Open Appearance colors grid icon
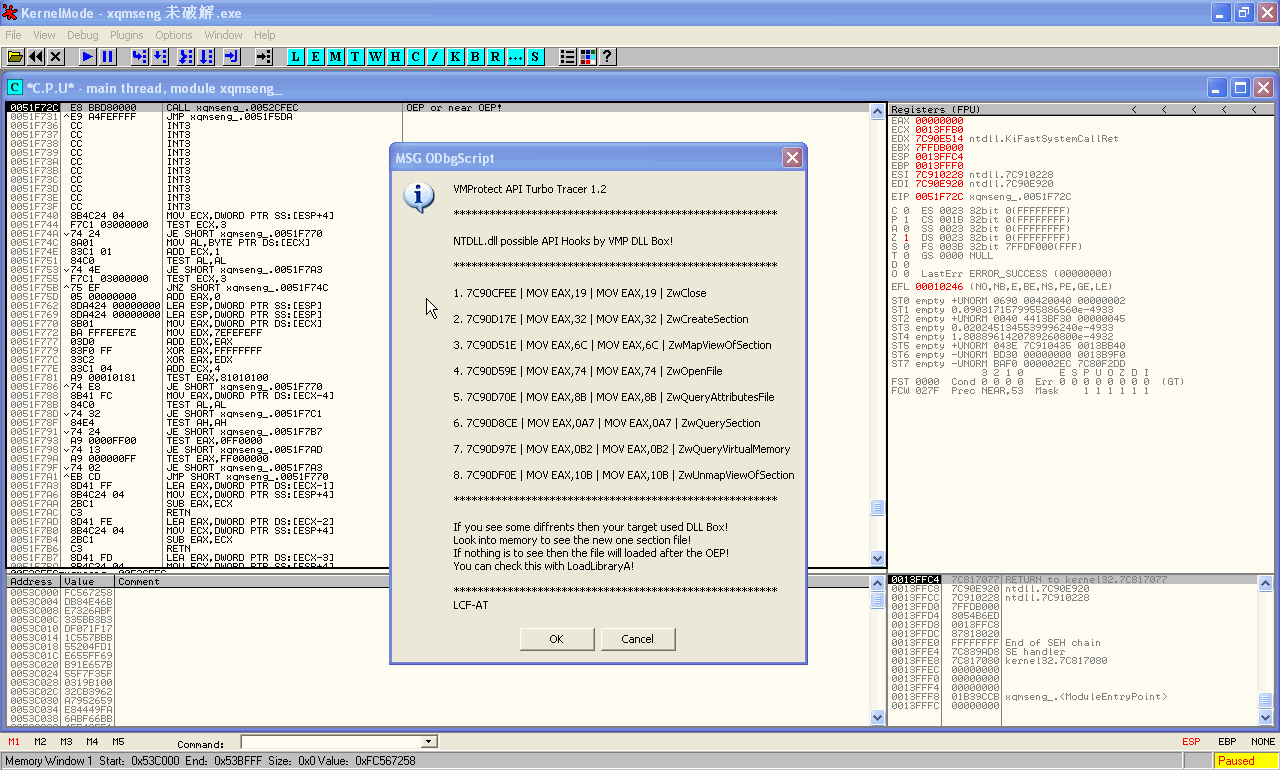The width and height of the screenshot is (1280, 770). click(587, 57)
